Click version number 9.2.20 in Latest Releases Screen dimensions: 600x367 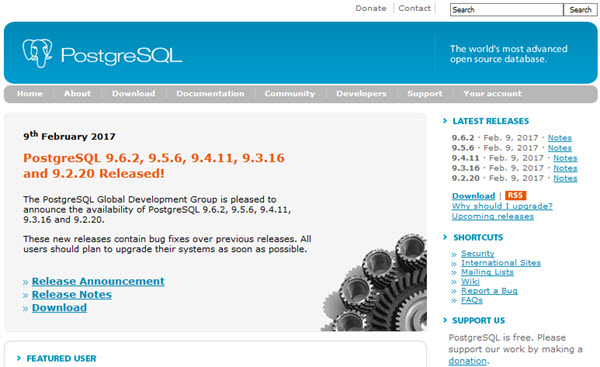click(465, 178)
